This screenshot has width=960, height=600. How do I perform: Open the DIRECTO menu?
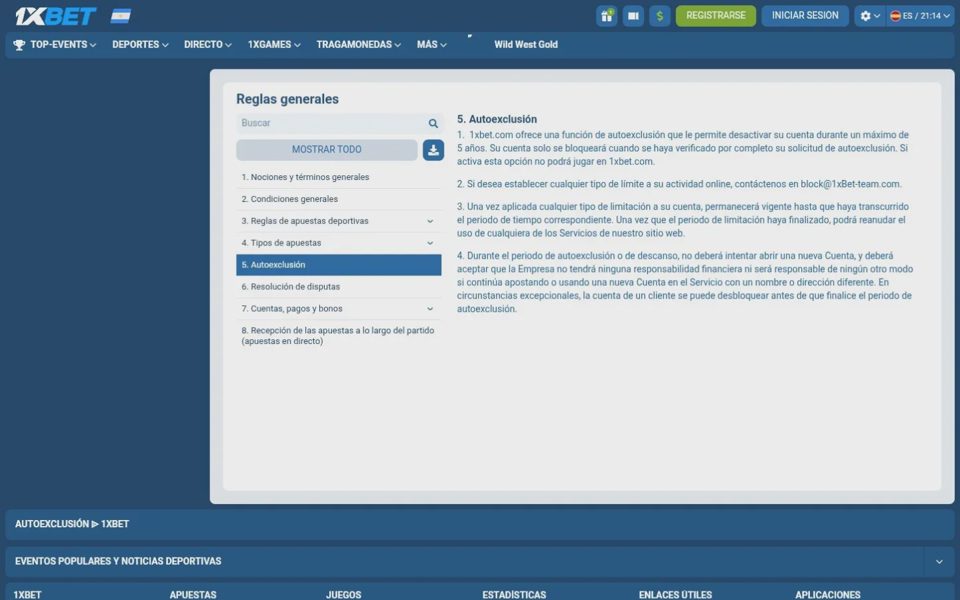coord(208,45)
